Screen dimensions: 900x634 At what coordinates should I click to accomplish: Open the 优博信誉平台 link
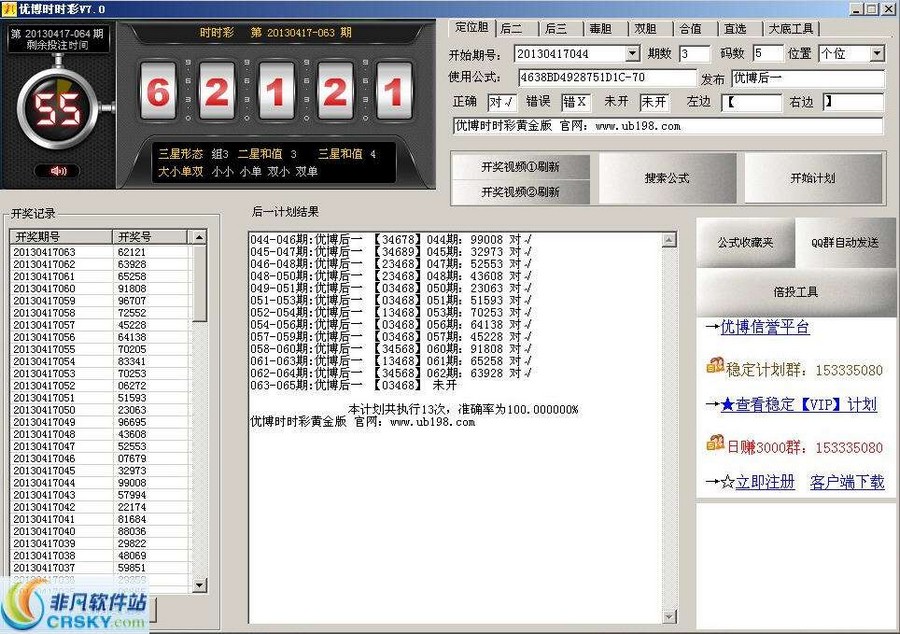[x=765, y=327]
